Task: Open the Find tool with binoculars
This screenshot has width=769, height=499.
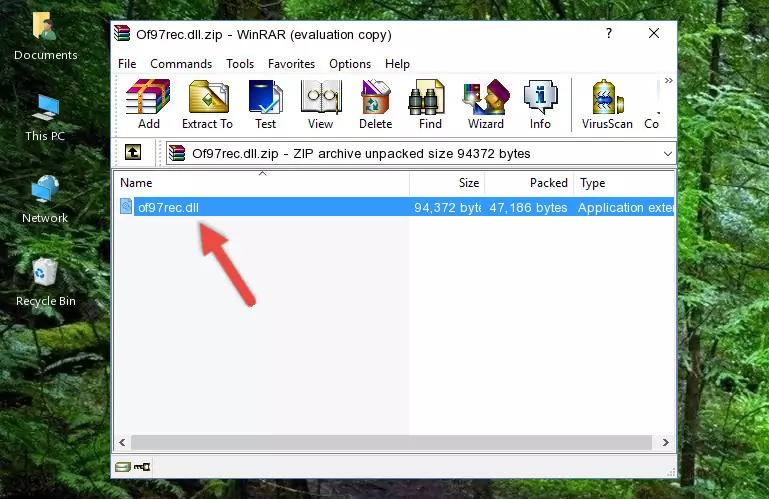Action: 430,104
